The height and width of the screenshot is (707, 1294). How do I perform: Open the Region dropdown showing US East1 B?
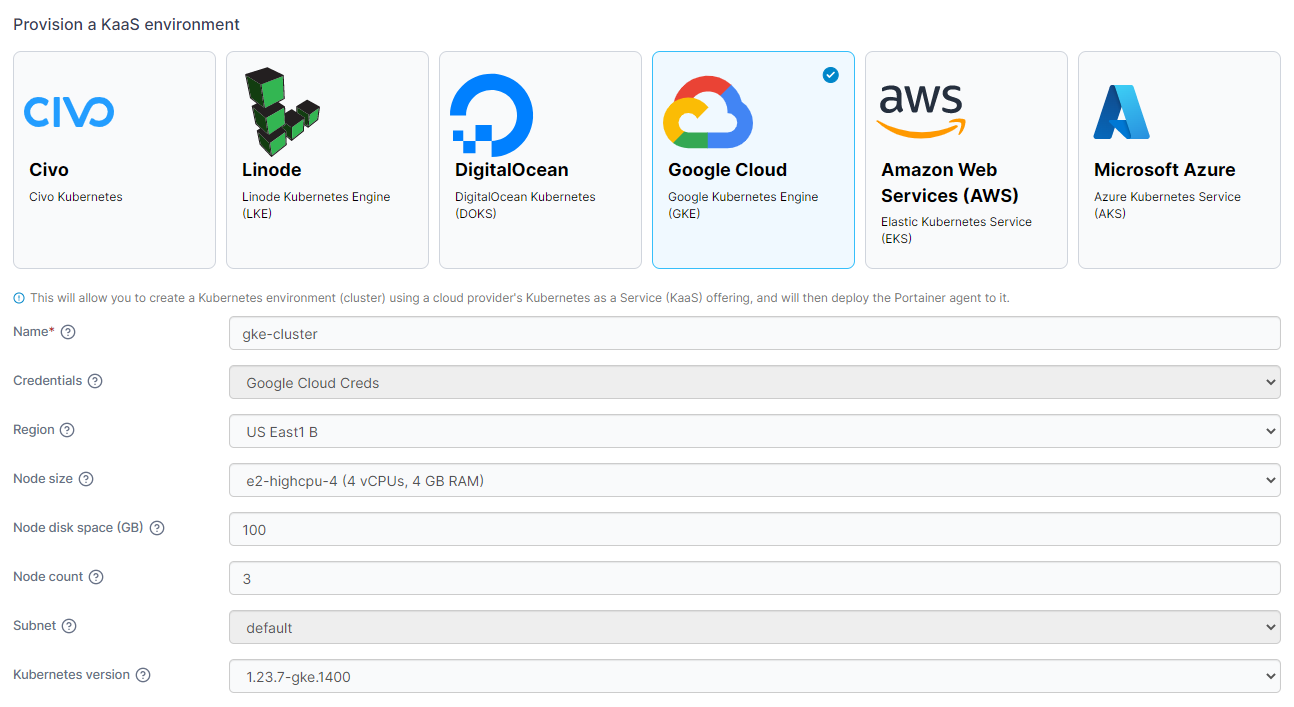[x=753, y=430]
